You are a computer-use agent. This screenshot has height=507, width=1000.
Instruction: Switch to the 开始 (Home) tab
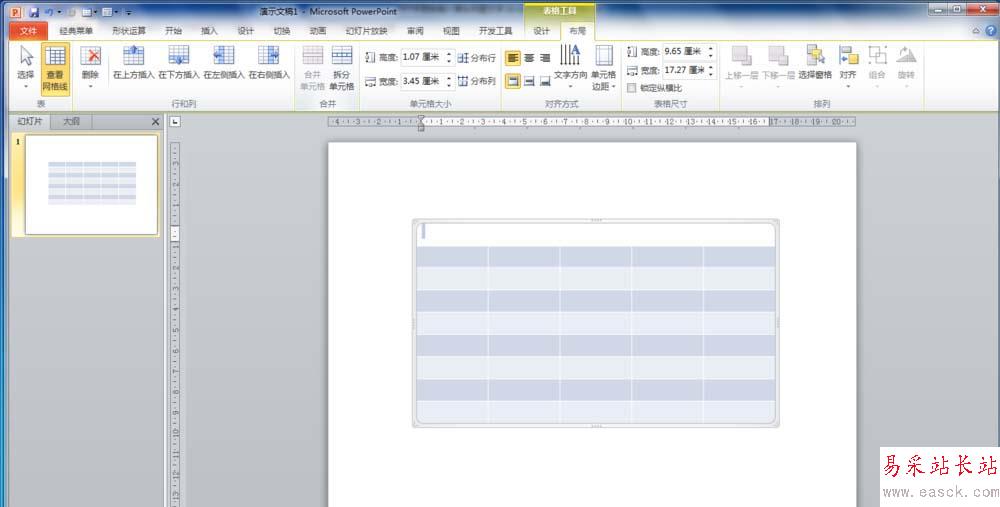tap(173, 31)
